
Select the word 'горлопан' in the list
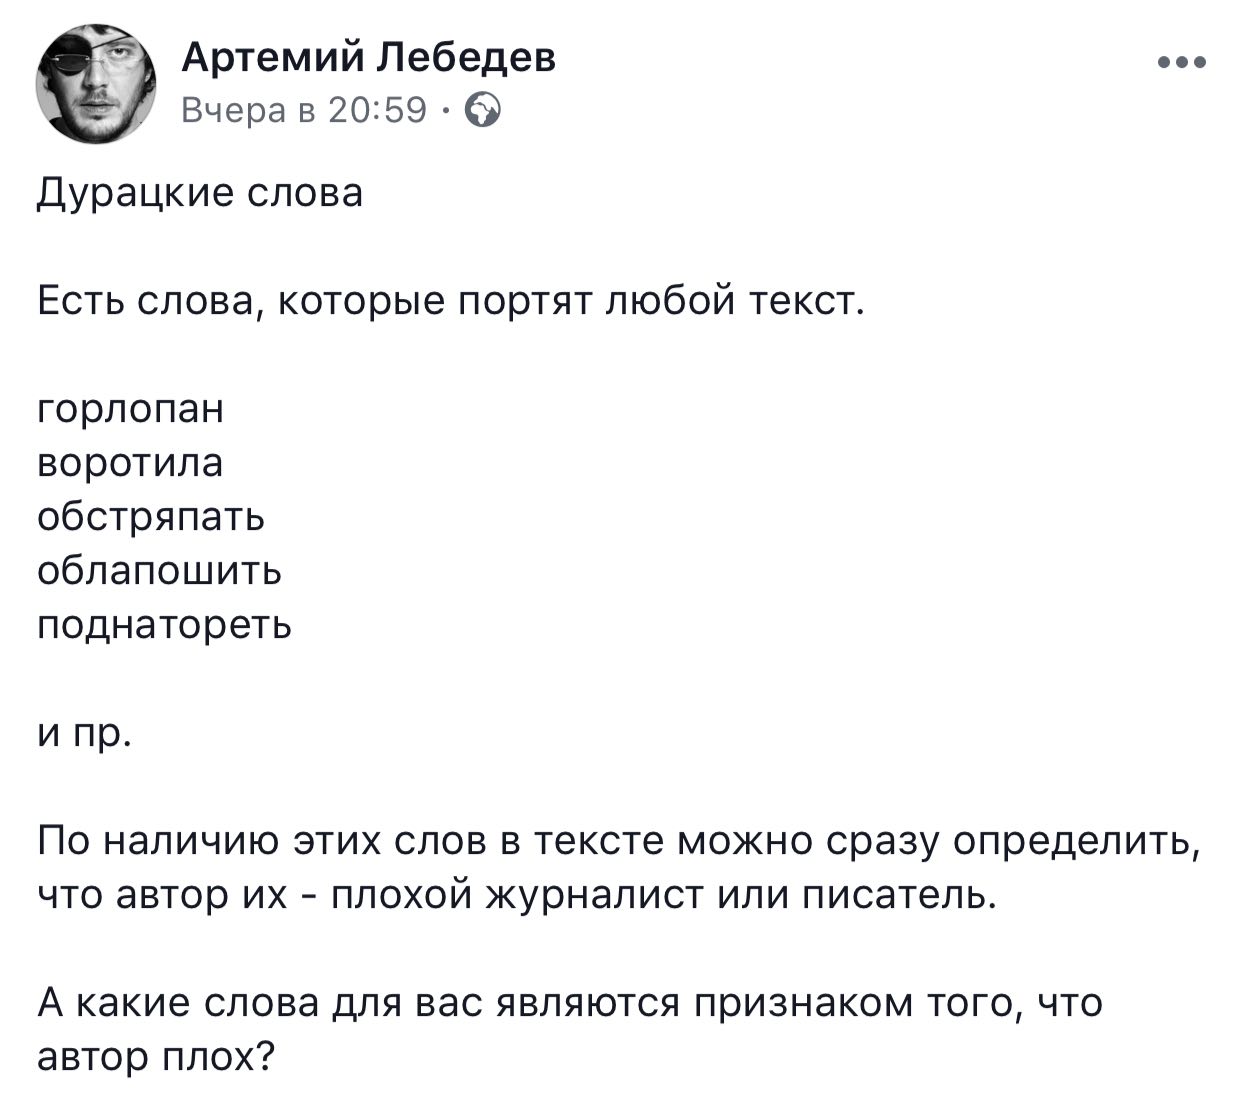[131, 410]
